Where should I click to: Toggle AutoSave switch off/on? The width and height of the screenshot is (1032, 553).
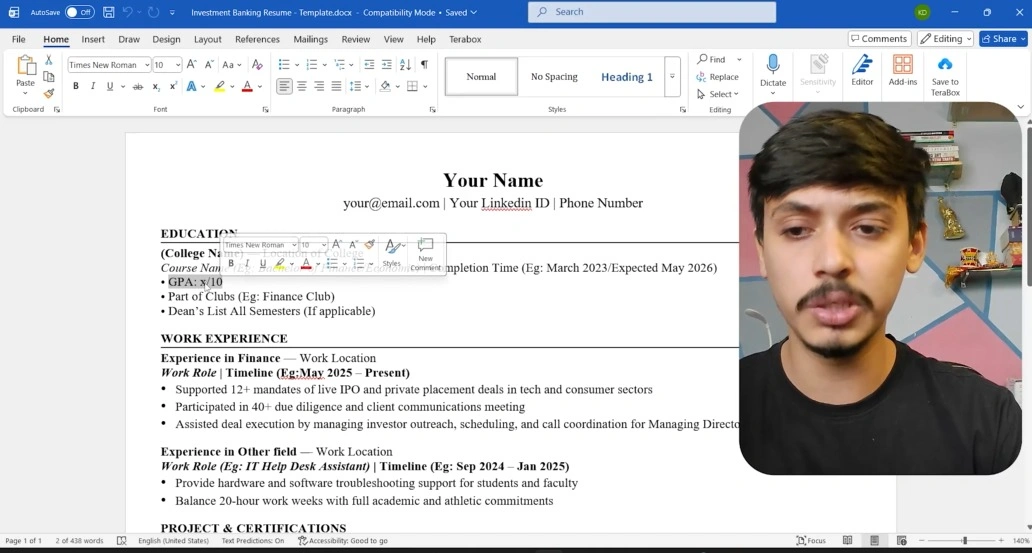(x=79, y=12)
